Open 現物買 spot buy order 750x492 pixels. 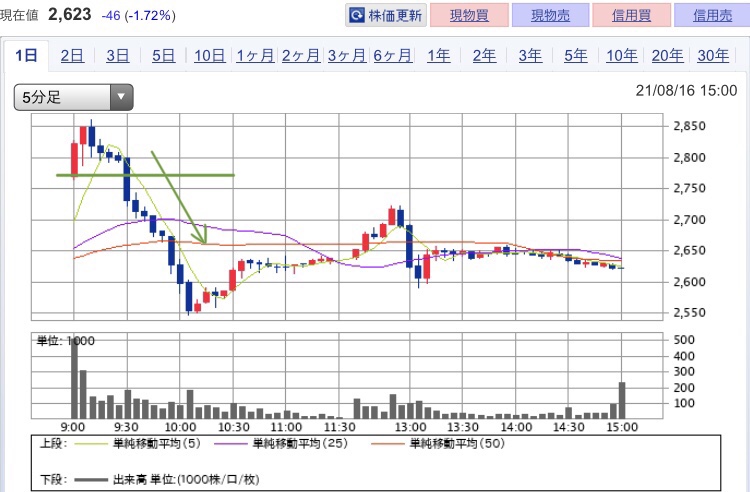(469, 15)
